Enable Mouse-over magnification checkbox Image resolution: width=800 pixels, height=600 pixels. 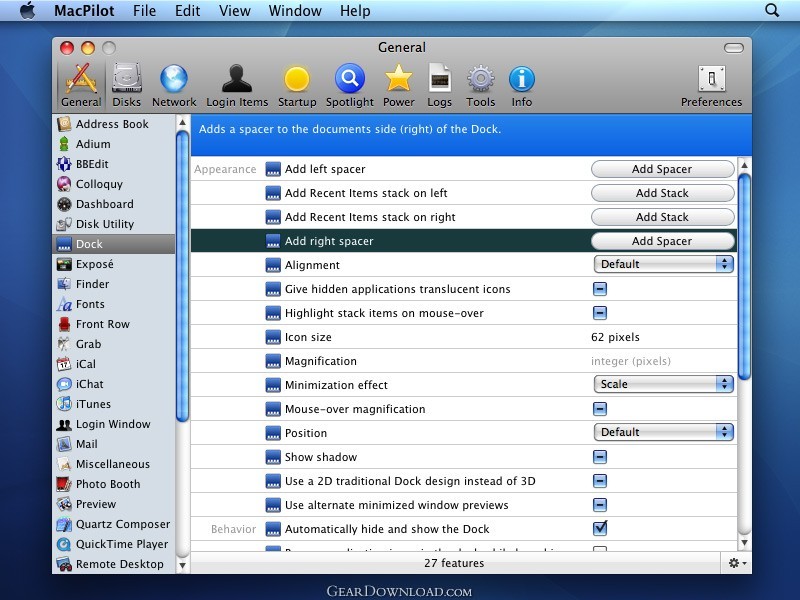600,409
